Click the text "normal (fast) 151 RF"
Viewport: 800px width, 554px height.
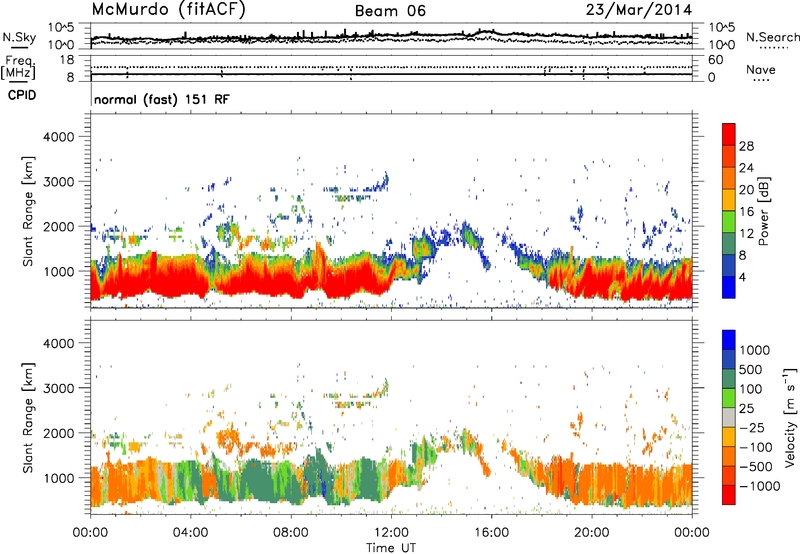point(162,99)
